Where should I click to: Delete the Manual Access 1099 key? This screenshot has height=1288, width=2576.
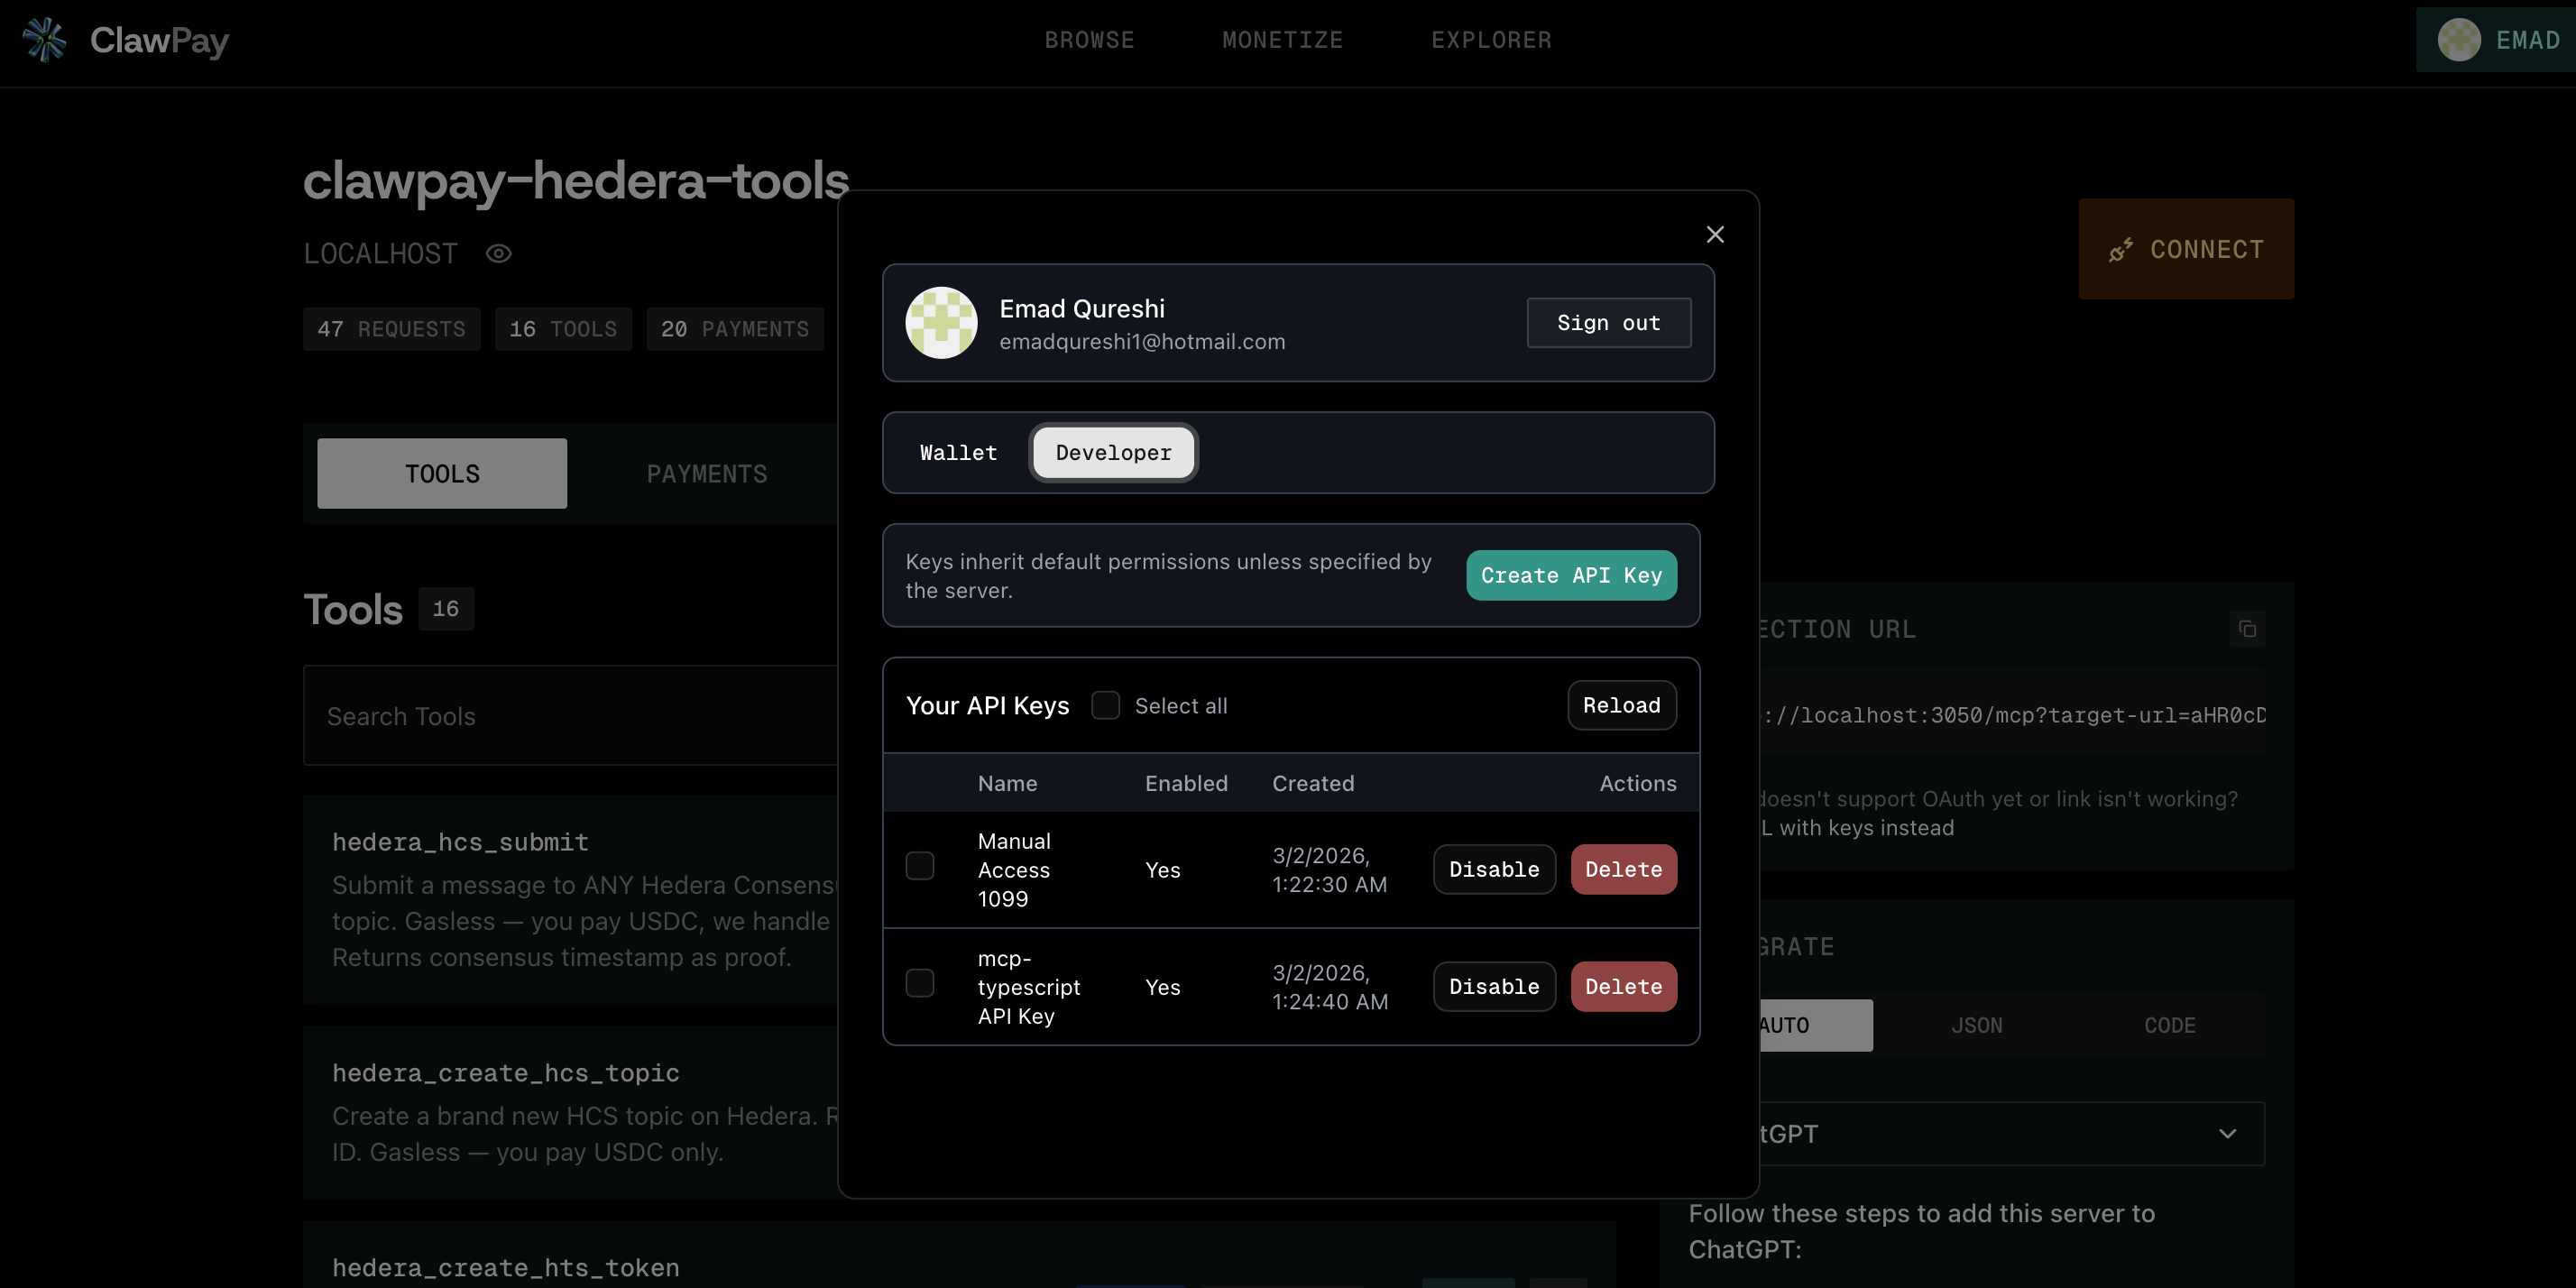[1623, 870]
